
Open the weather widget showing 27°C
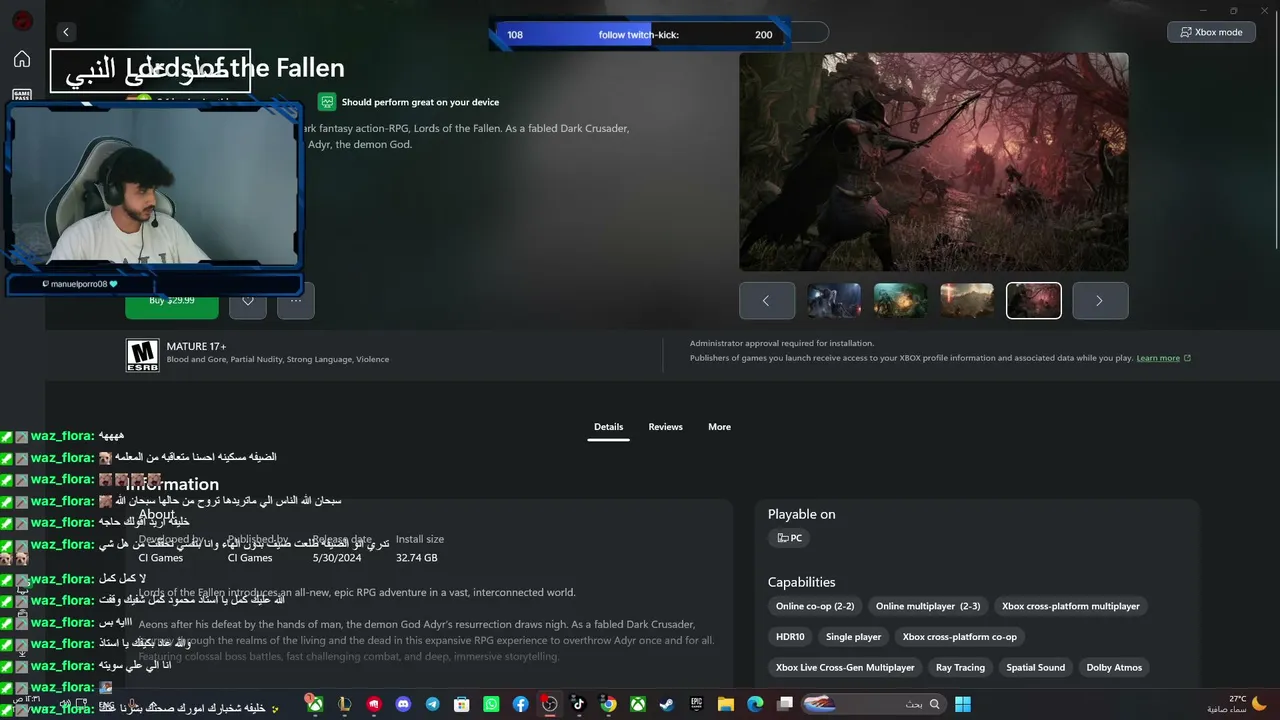click(1238, 704)
